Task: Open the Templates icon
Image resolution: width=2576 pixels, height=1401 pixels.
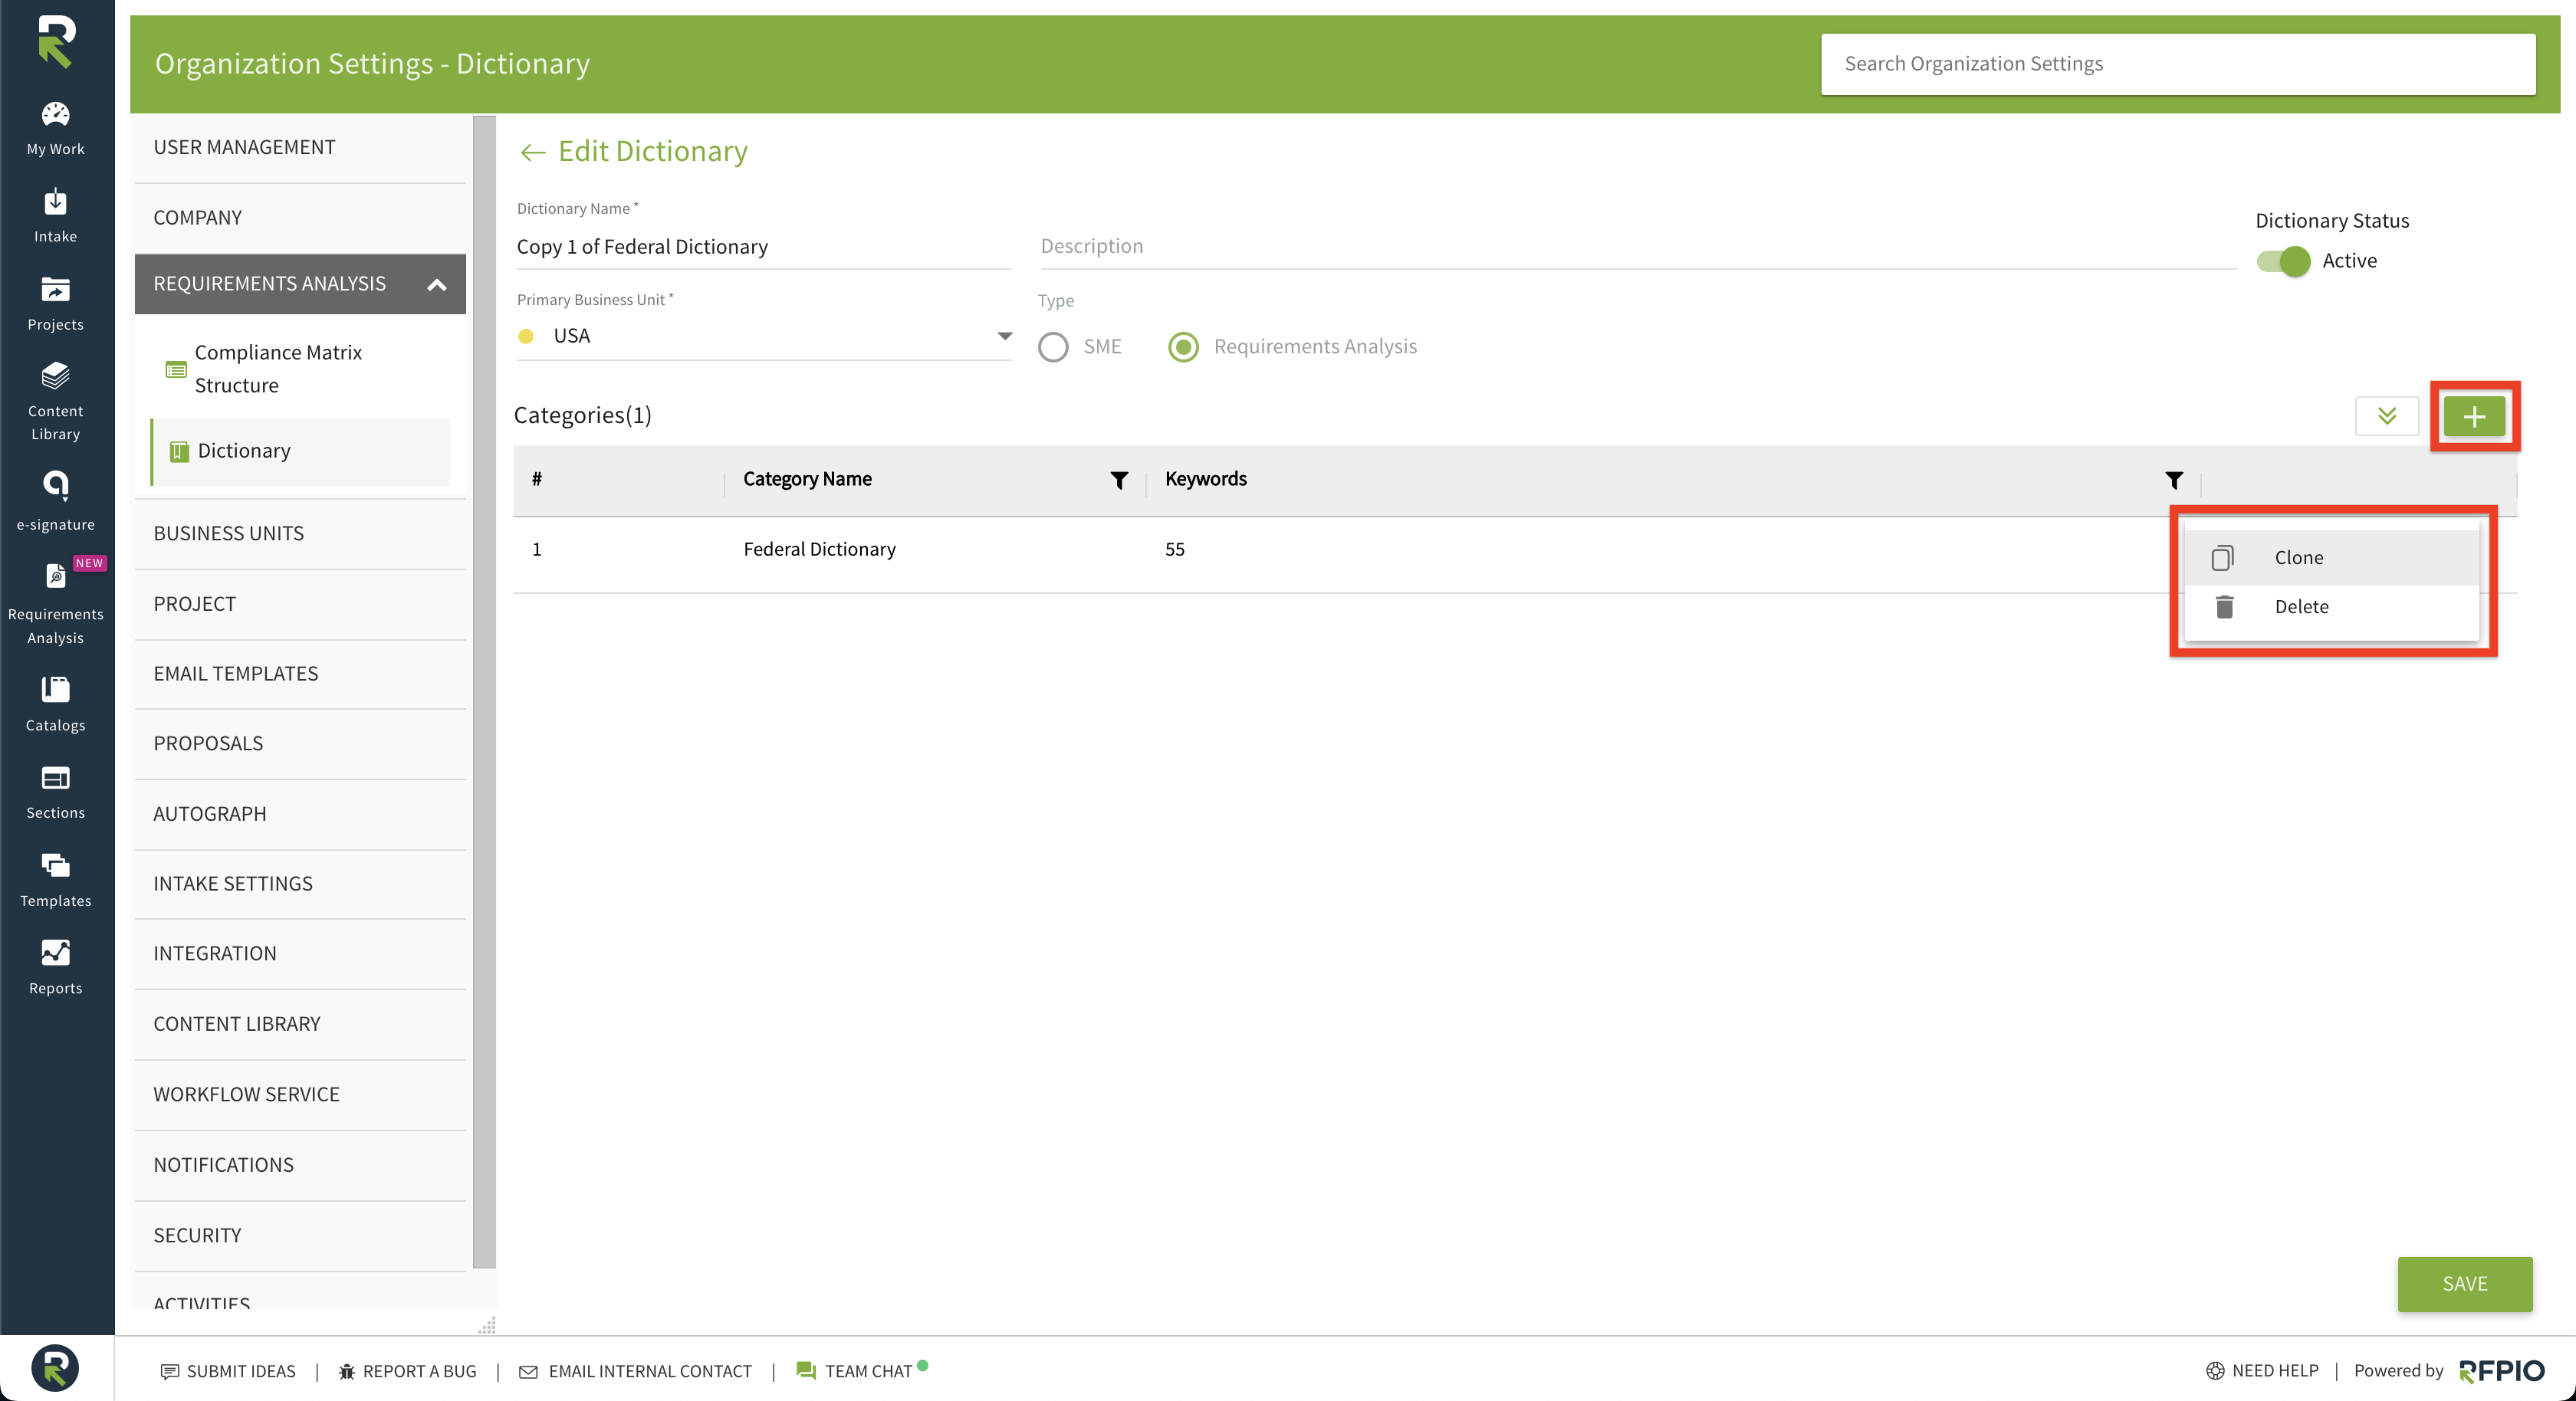Action: pyautogui.click(x=55, y=865)
